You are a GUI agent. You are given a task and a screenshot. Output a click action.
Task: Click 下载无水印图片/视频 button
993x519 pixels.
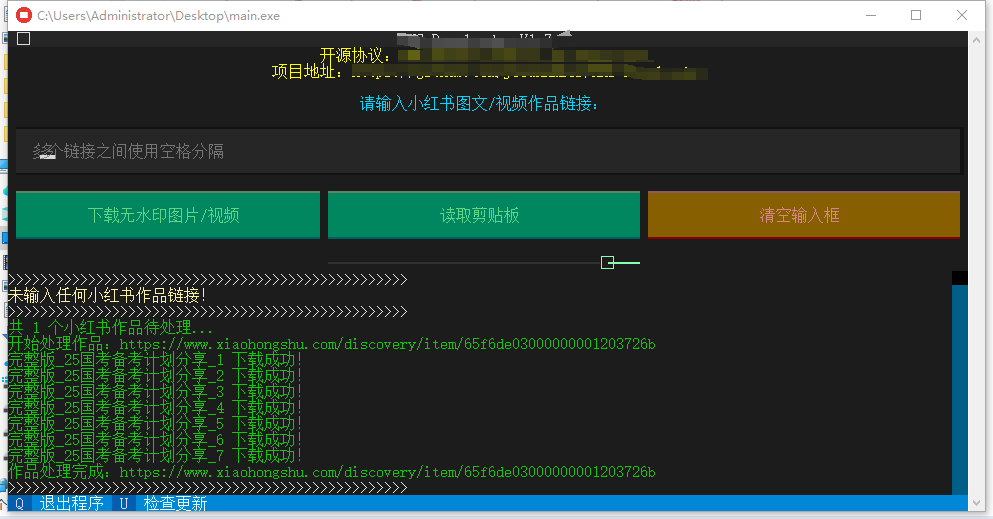click(x=168, y=215)
